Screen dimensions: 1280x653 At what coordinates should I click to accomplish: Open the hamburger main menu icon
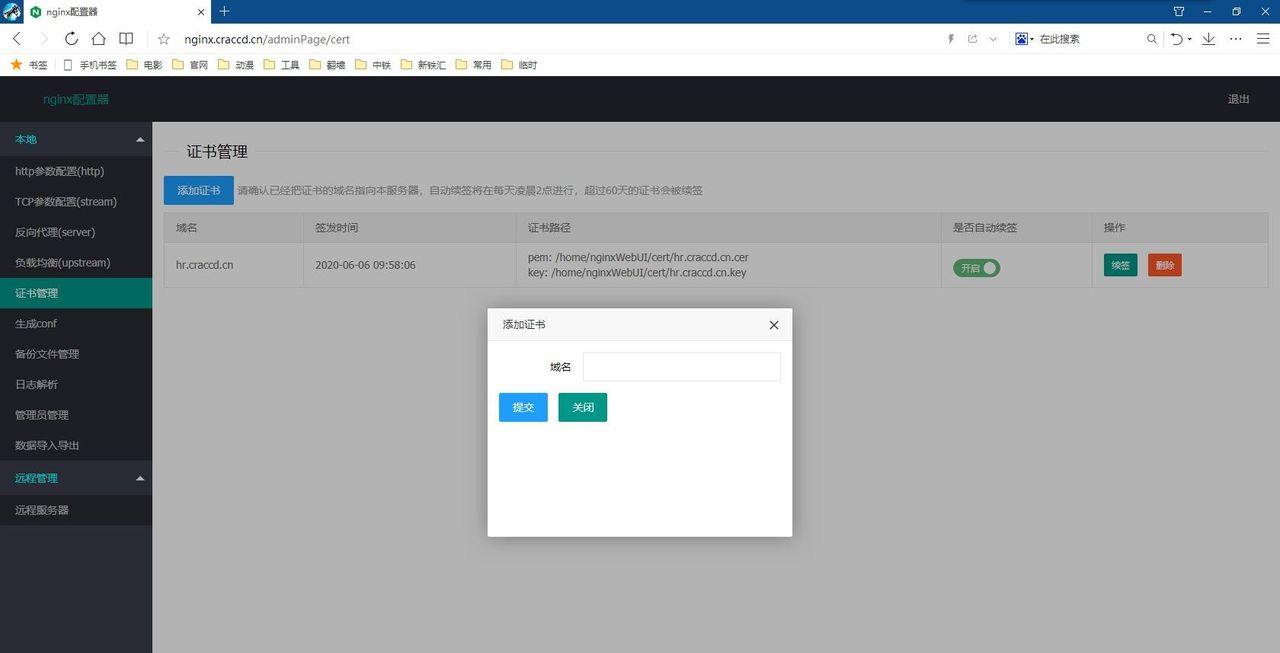1262,39
